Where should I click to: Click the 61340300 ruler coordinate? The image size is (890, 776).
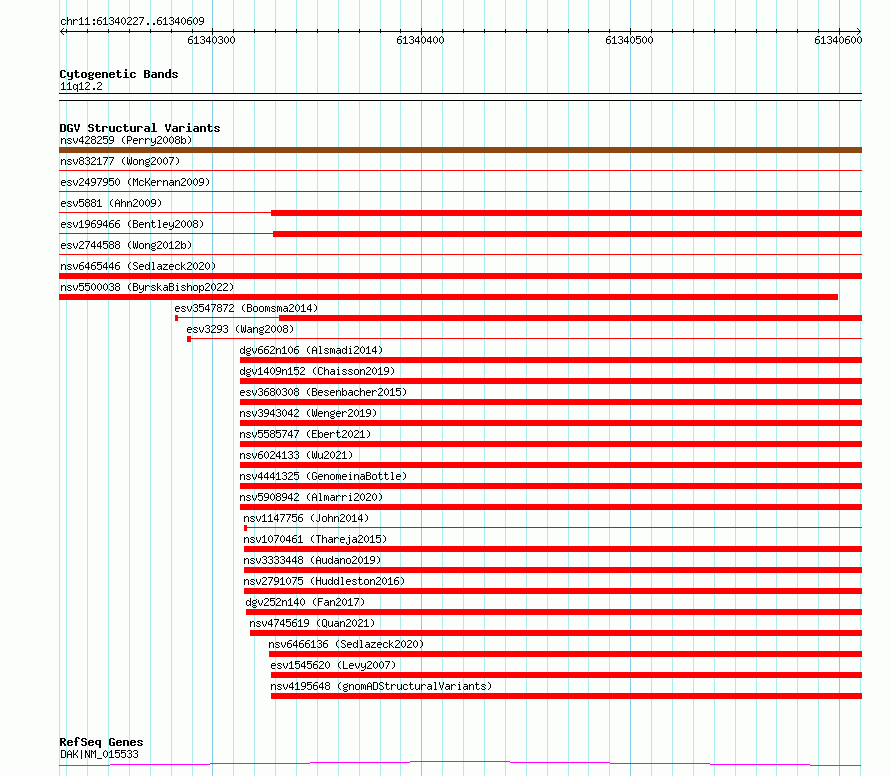211,40
